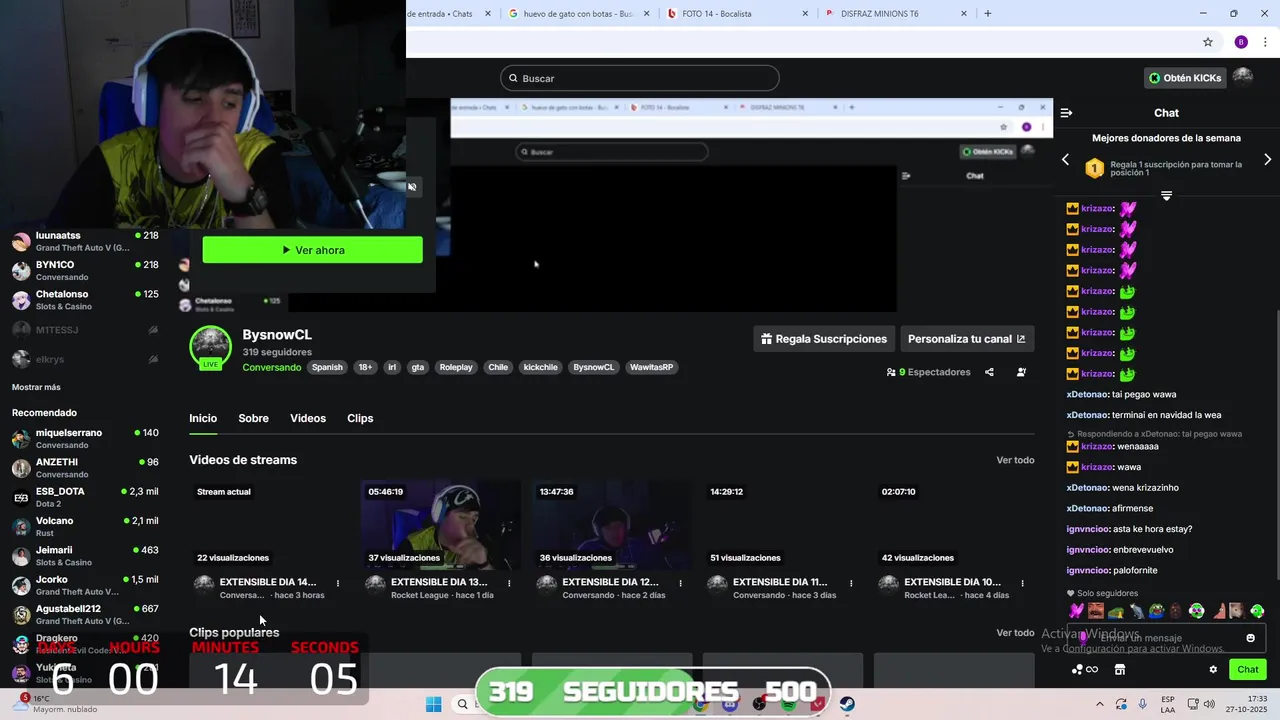This screenshot has width=1280, height=720.
Task: Click the 9 Espectadores viewer count
Action: pyautogui.click(x=928, y=372)
